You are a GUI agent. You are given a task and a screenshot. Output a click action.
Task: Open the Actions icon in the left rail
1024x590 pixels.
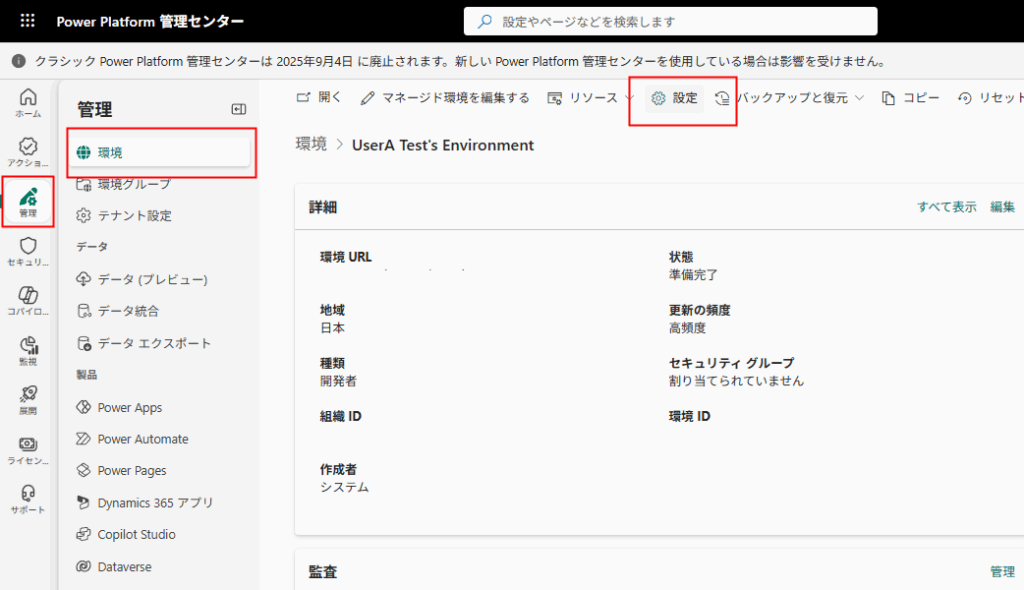[28, 152]
